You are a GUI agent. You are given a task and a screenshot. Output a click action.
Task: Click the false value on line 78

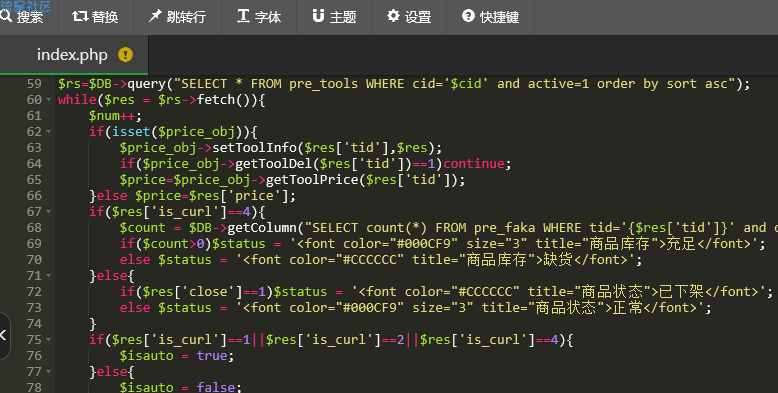pos(216,387)
